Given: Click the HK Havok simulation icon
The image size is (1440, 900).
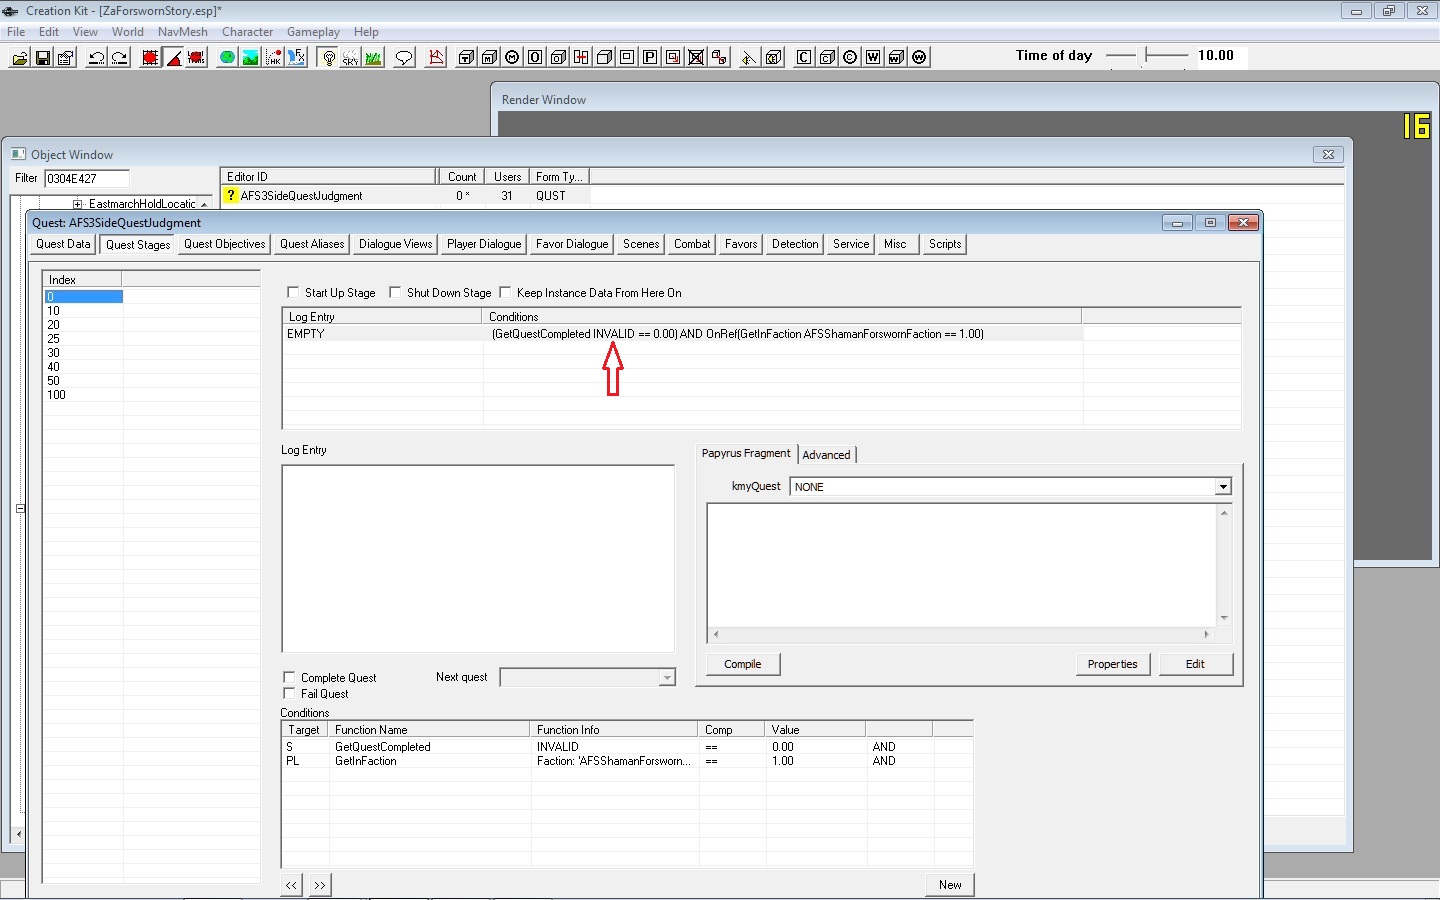Looking at the screenshot, I should [x=273, y=57].
